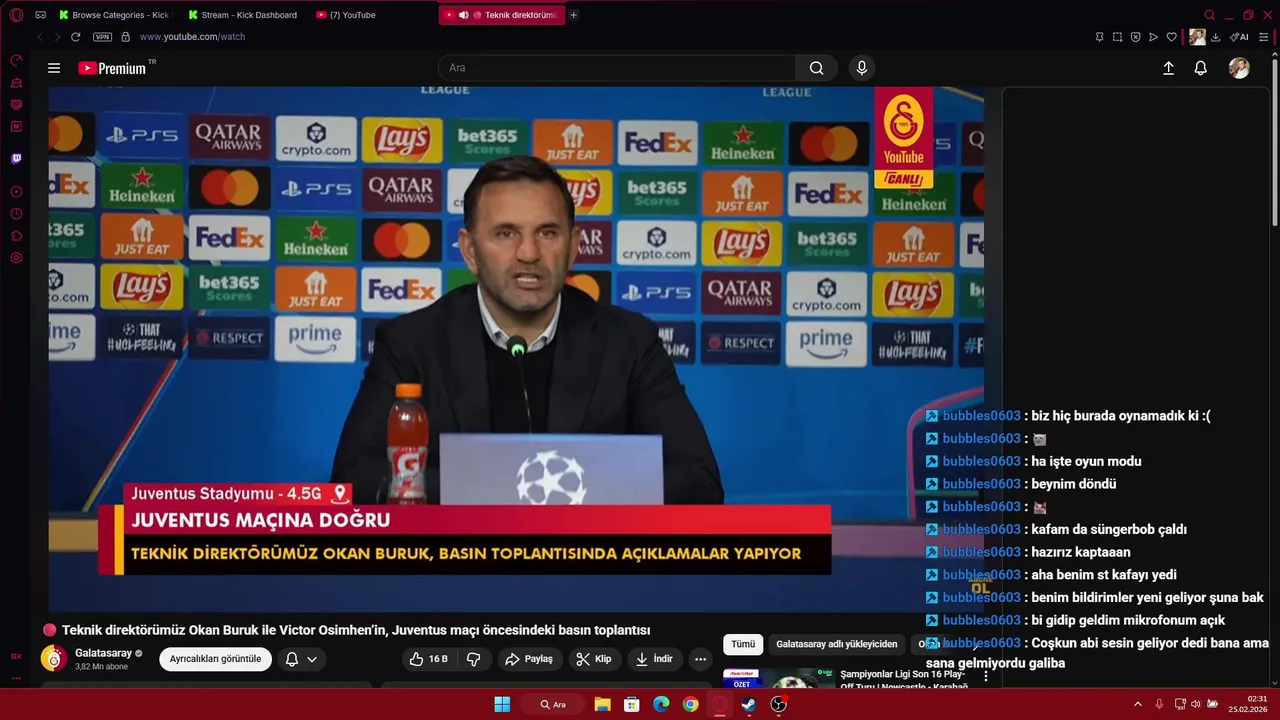Open the Opera toolbar profile picture
This screenshot has width=1280, height=720.
1197,37
